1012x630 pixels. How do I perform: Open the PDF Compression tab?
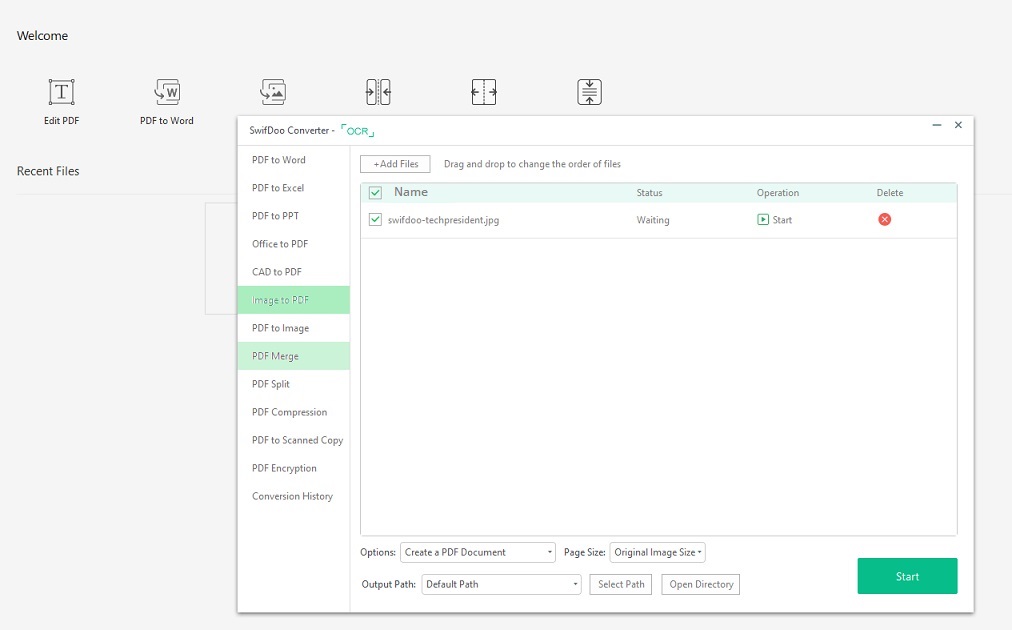coord(294,412)
